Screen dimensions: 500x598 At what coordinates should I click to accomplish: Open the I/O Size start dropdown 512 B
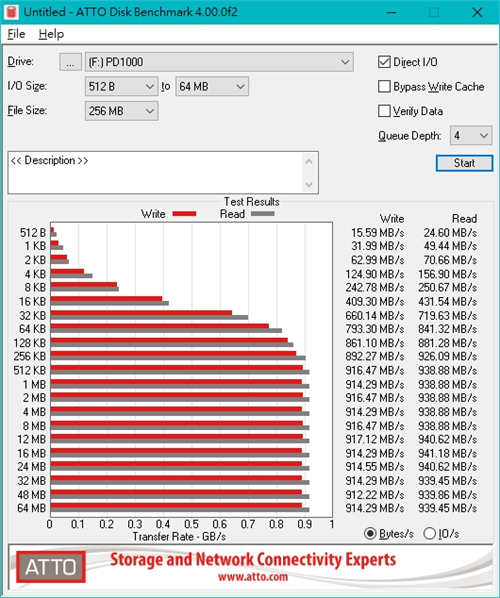point(121,87)
